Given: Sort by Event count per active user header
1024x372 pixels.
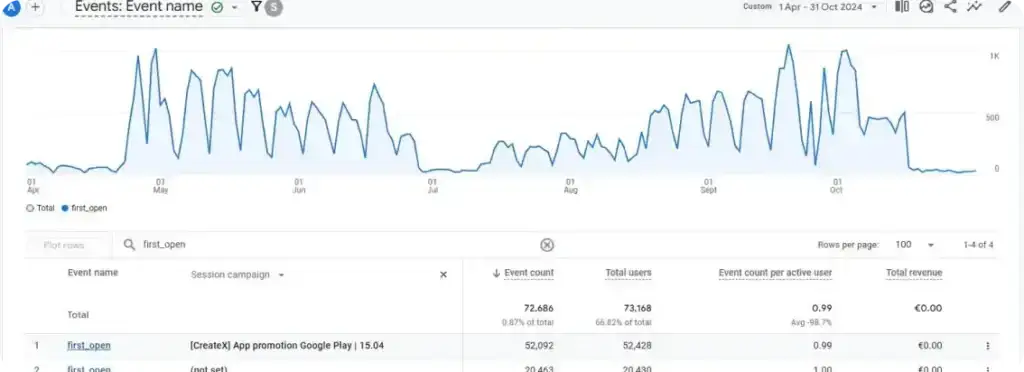Looking at the screenshot, I should click(775, 273).
